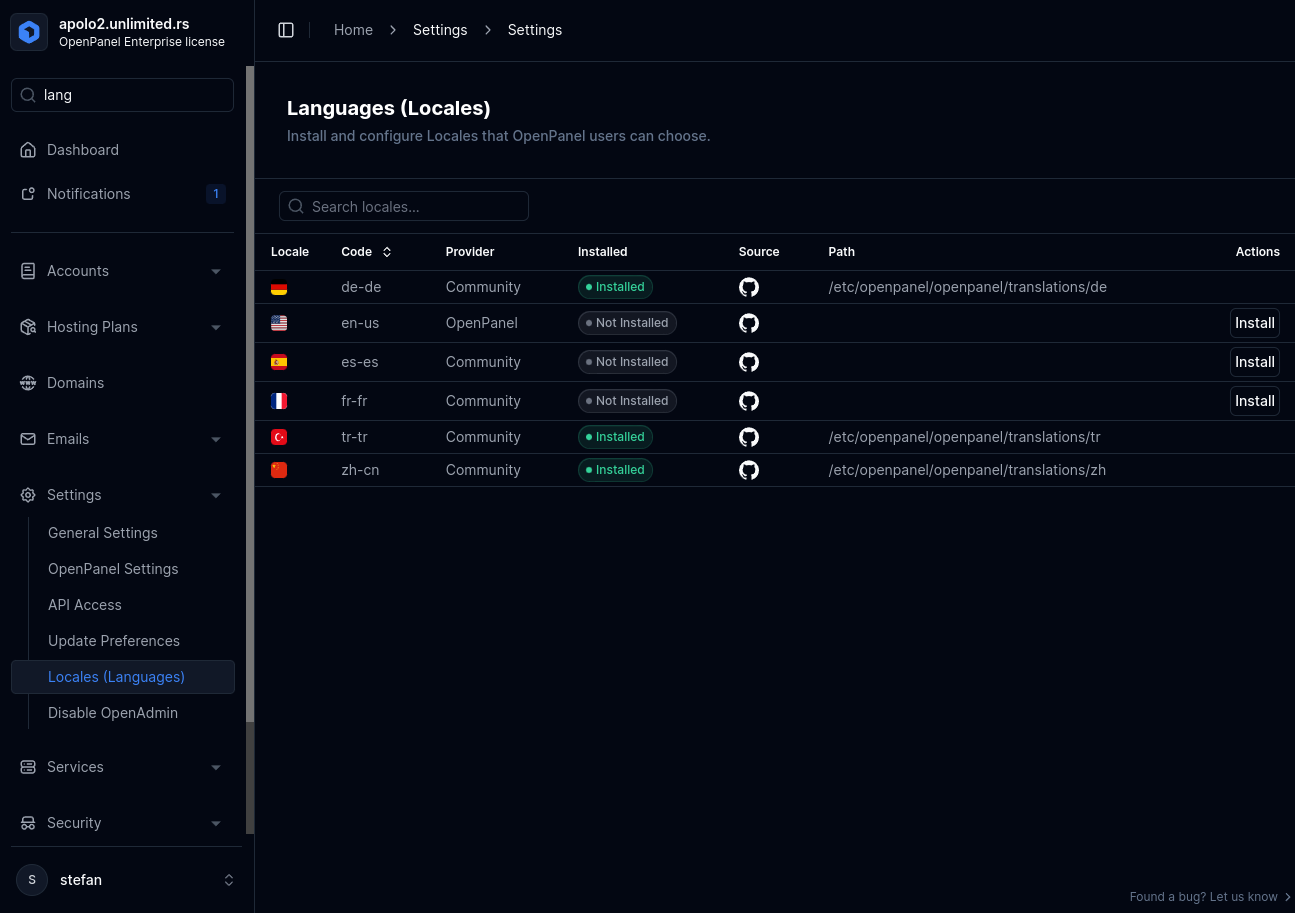The height and width of the screenshot is (913, 1295).
Task: Open GitHub source for es-es locale
Action: (x=749, y=362)
